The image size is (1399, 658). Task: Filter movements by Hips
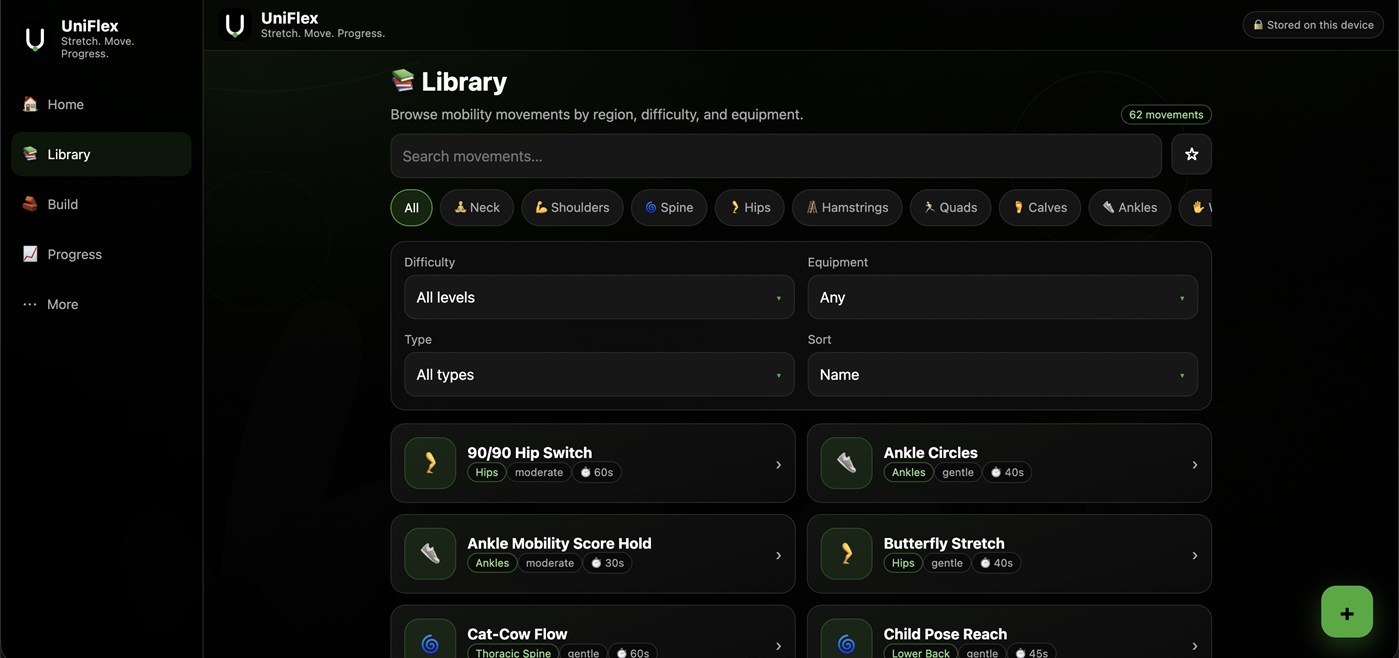[750, 208]
